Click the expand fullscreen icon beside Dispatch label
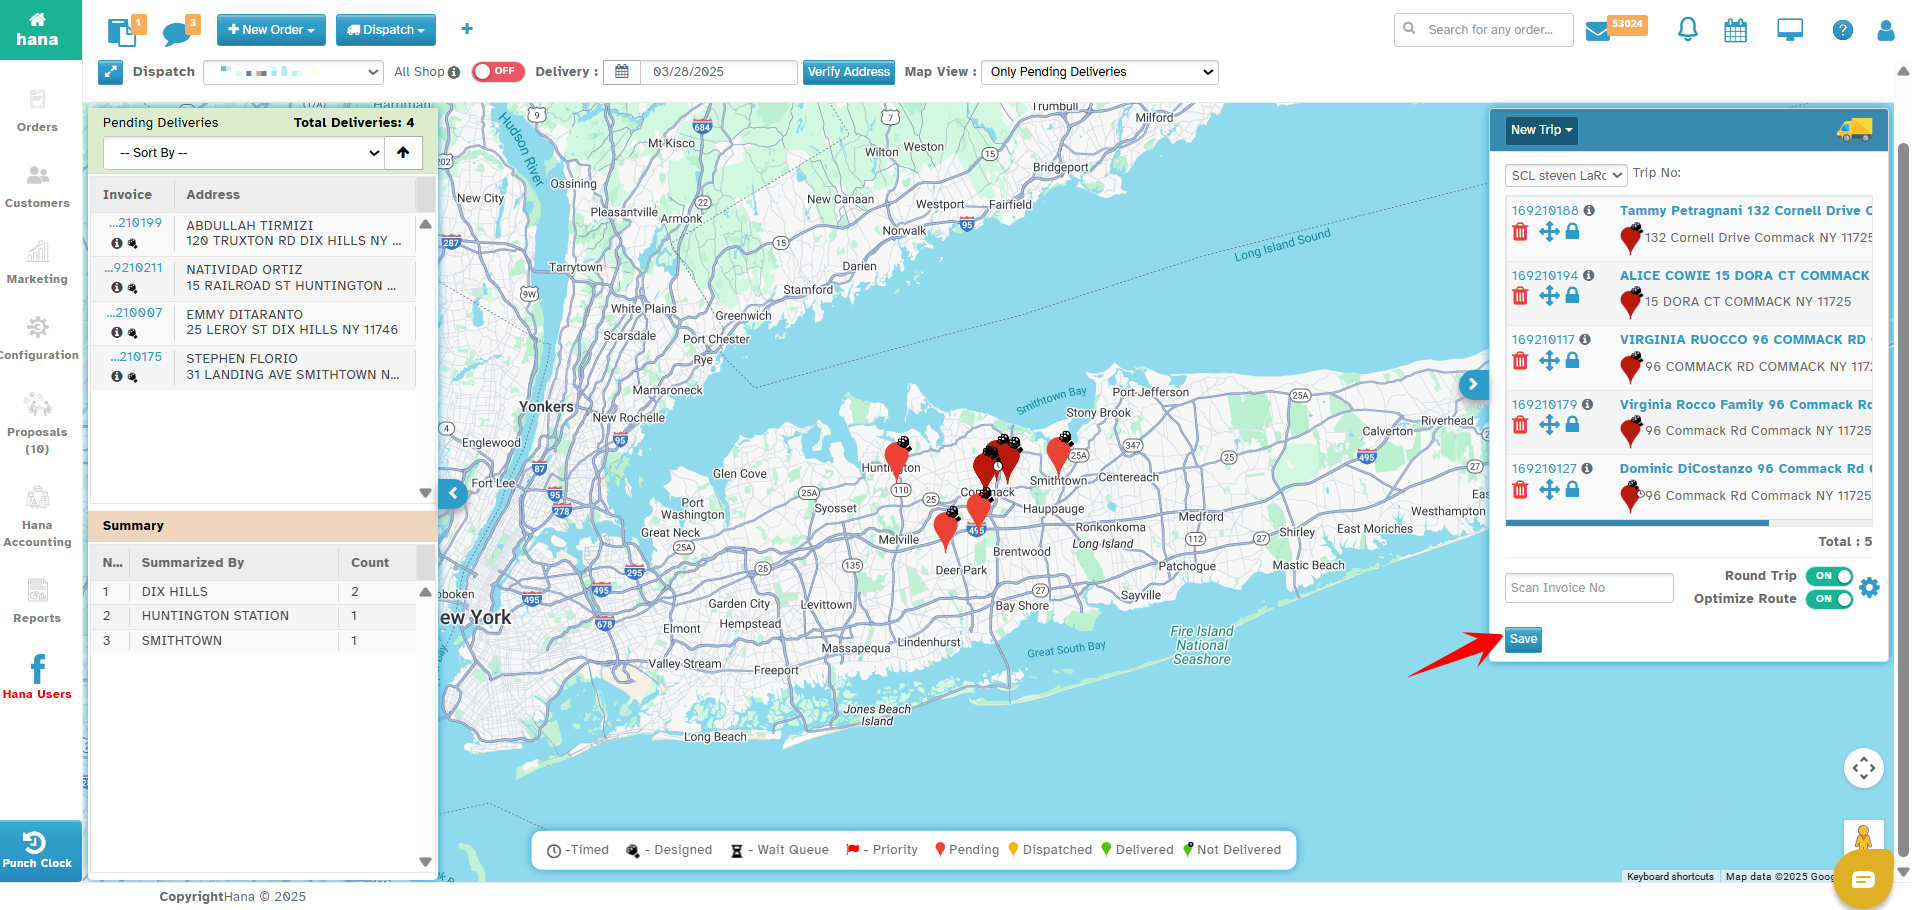 click(x=111, y=72)
